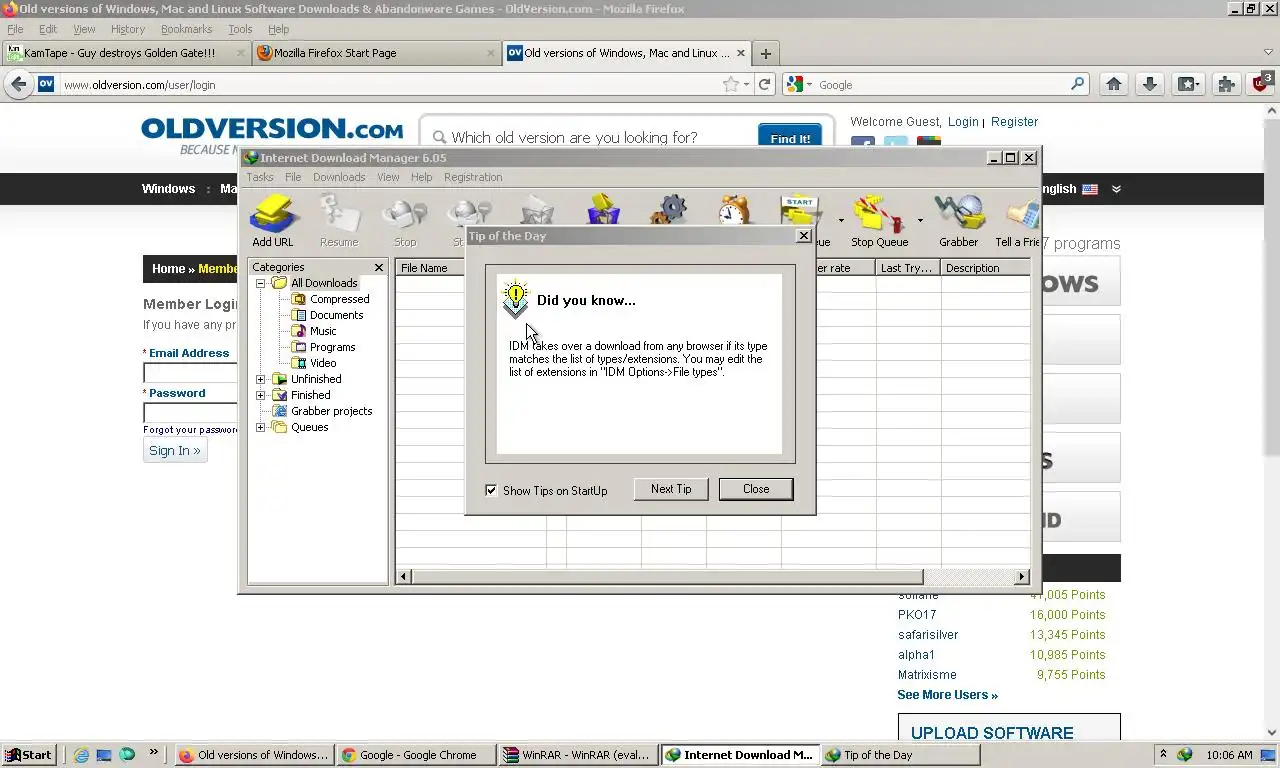
Task: Click the IDM tray icon in system tray
Action: [x=1185, y=755]
